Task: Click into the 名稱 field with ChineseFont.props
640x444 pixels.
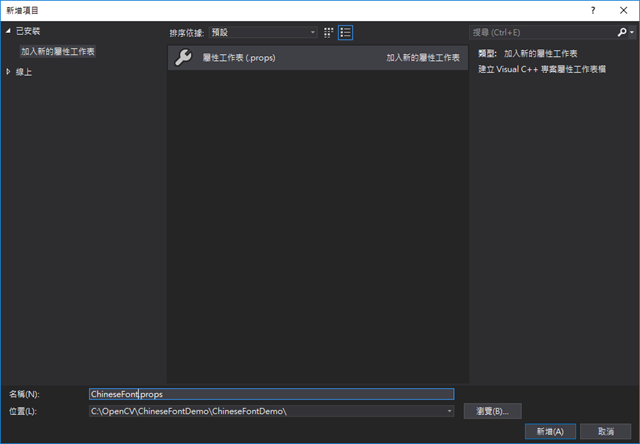Action: click(271, 394)
